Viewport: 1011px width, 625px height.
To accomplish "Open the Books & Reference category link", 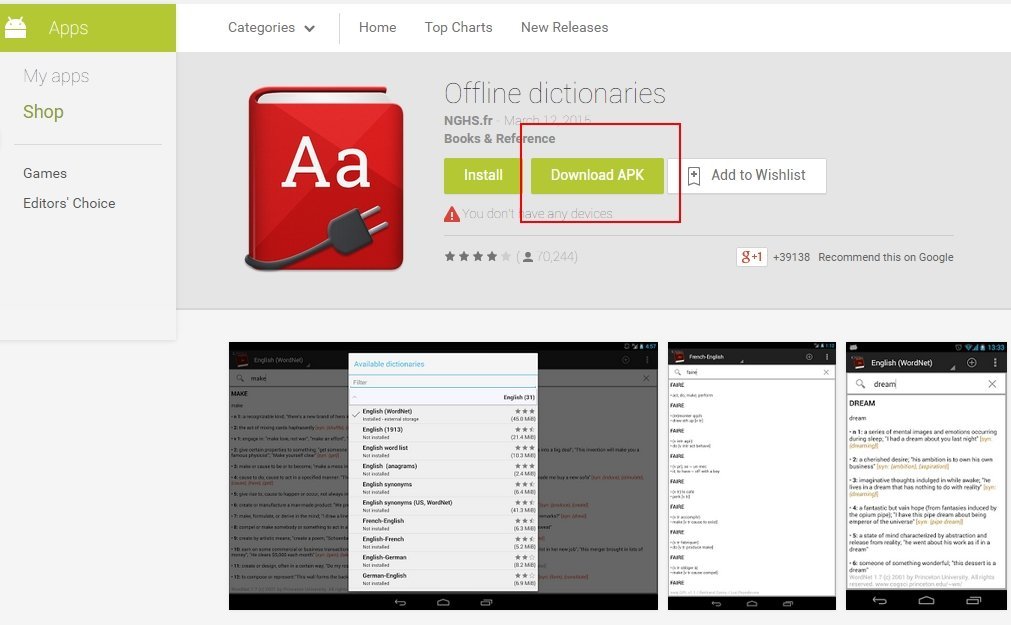I will [500, 139].
